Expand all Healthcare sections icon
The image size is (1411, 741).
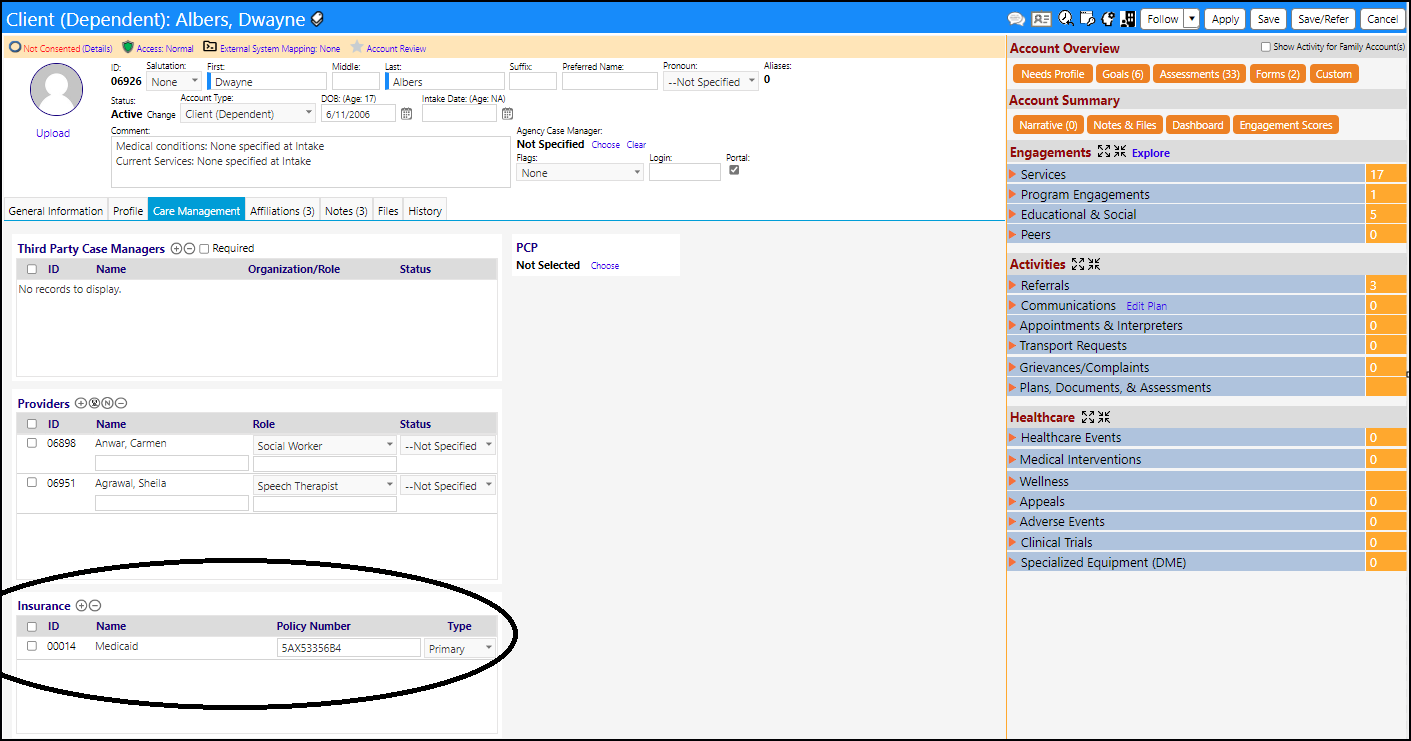click(x=1088, y=417)
